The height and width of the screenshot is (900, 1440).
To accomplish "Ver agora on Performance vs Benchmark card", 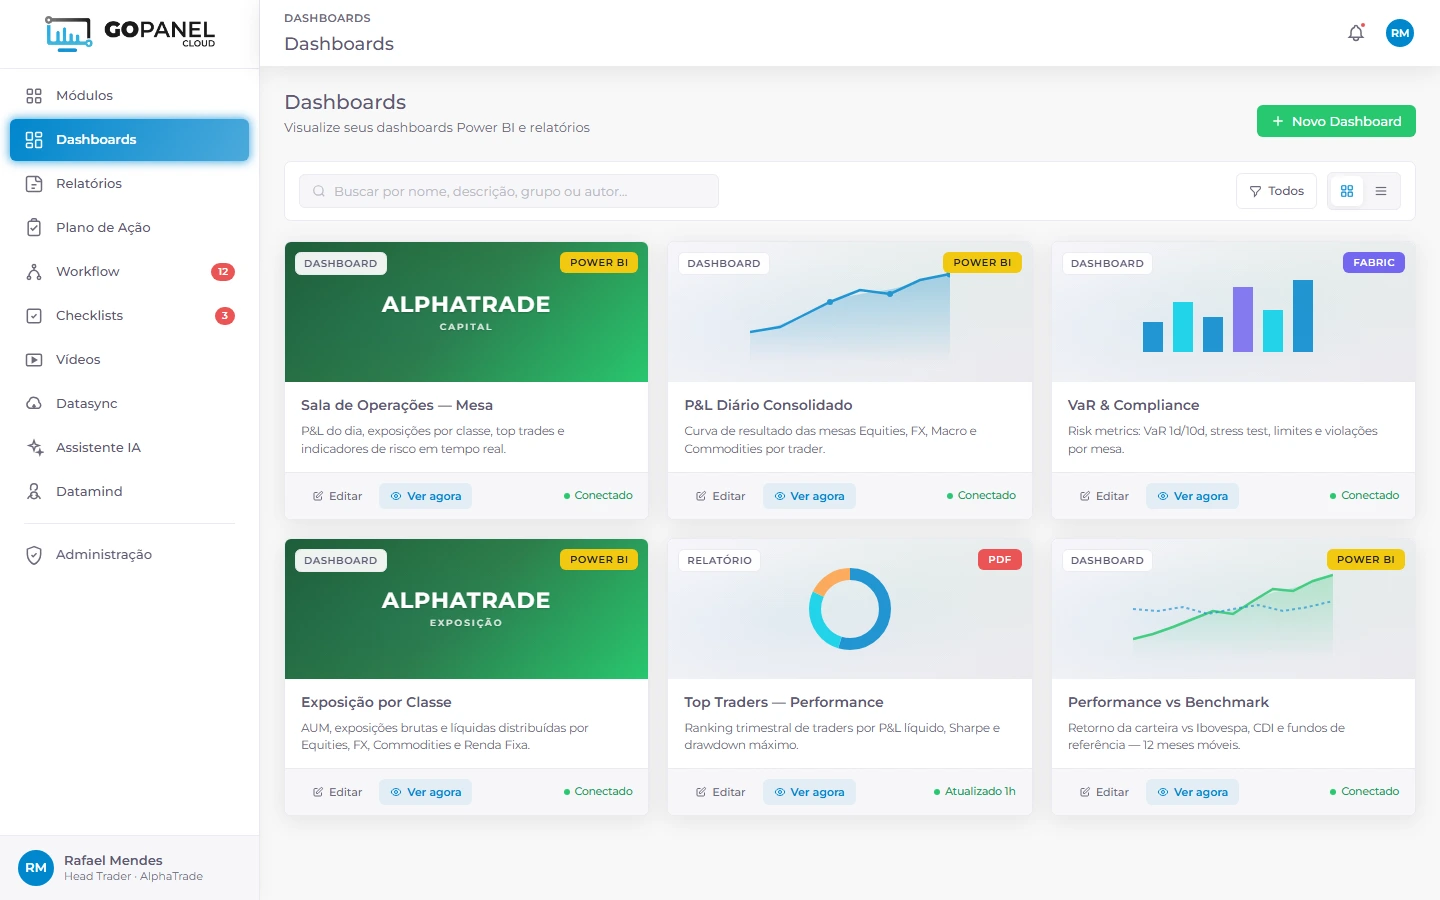I will coord(1192,792).
